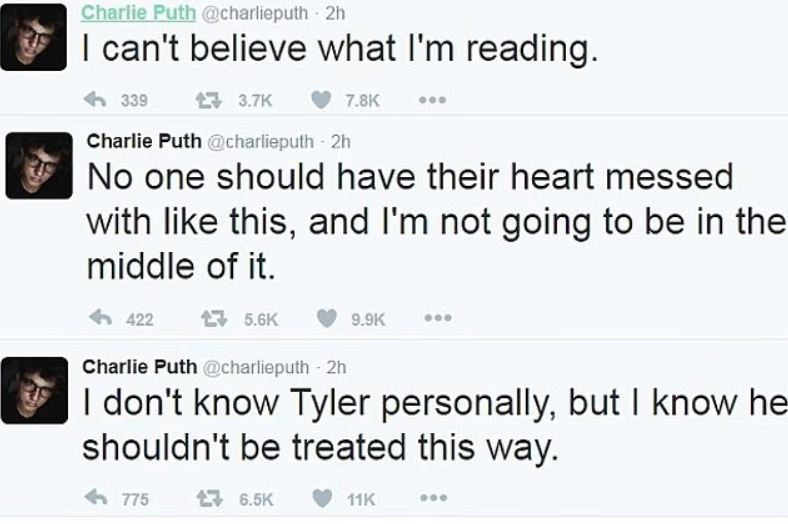Open the underlined Charlie Puth name link
The image size is (788, 524).
138,13
